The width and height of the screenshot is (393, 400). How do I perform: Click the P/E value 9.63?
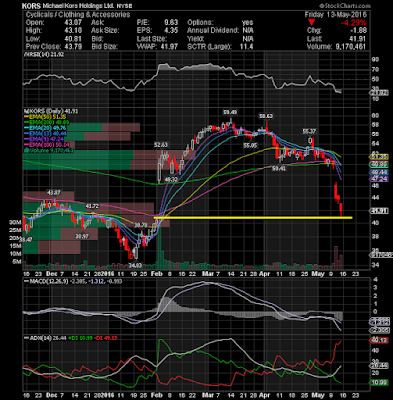tap(171, 23)
